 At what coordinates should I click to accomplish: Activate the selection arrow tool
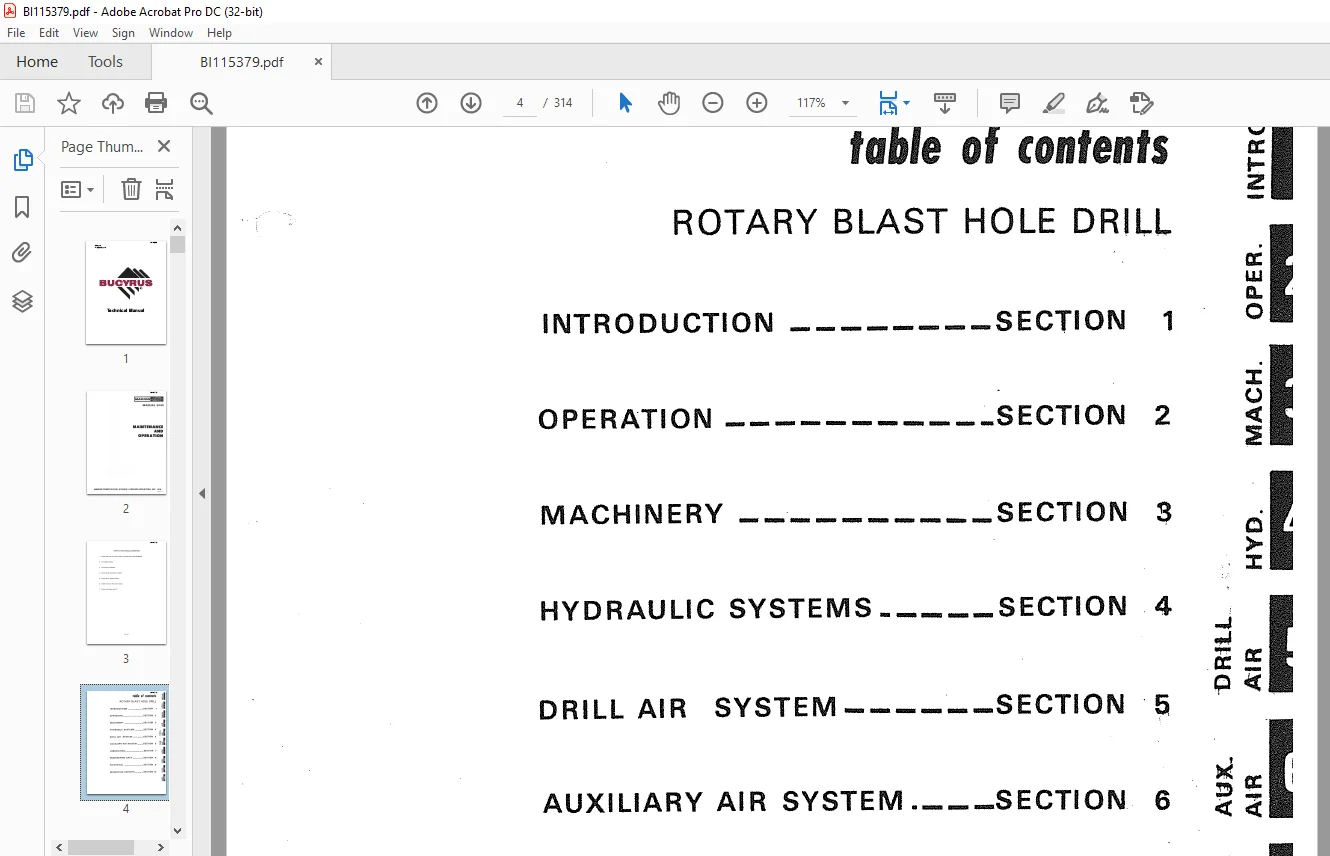coord(625,103)
